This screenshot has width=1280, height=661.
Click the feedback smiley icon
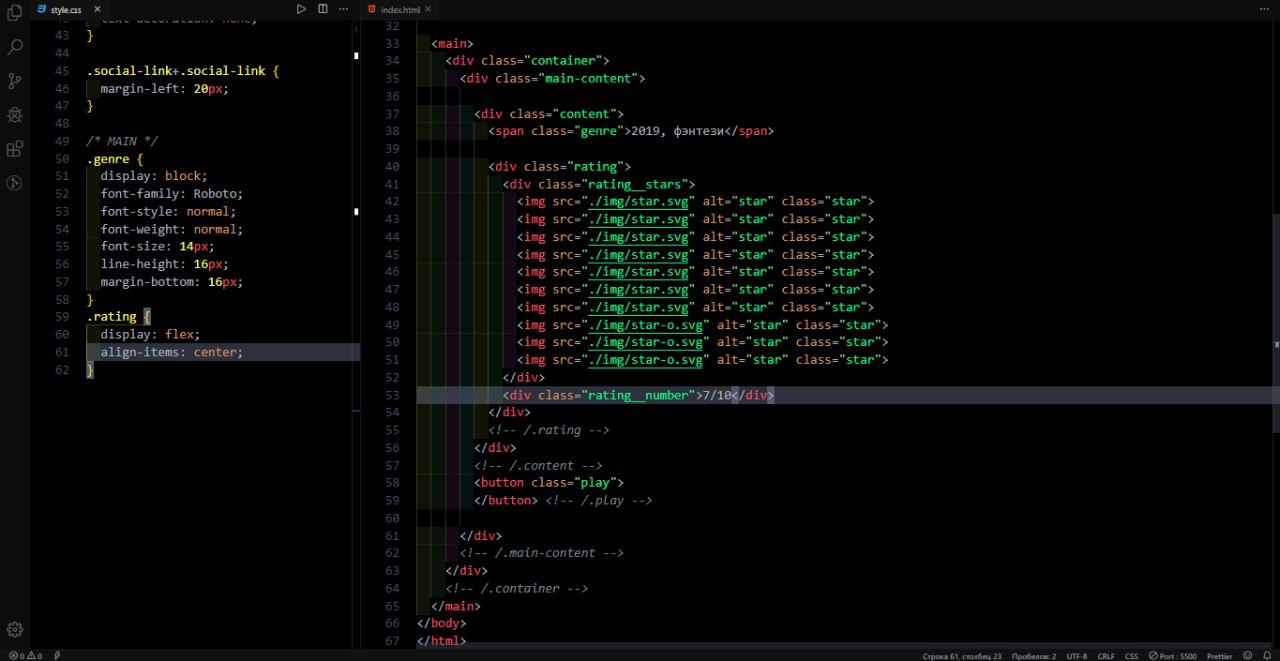(x=1248, y=656)
